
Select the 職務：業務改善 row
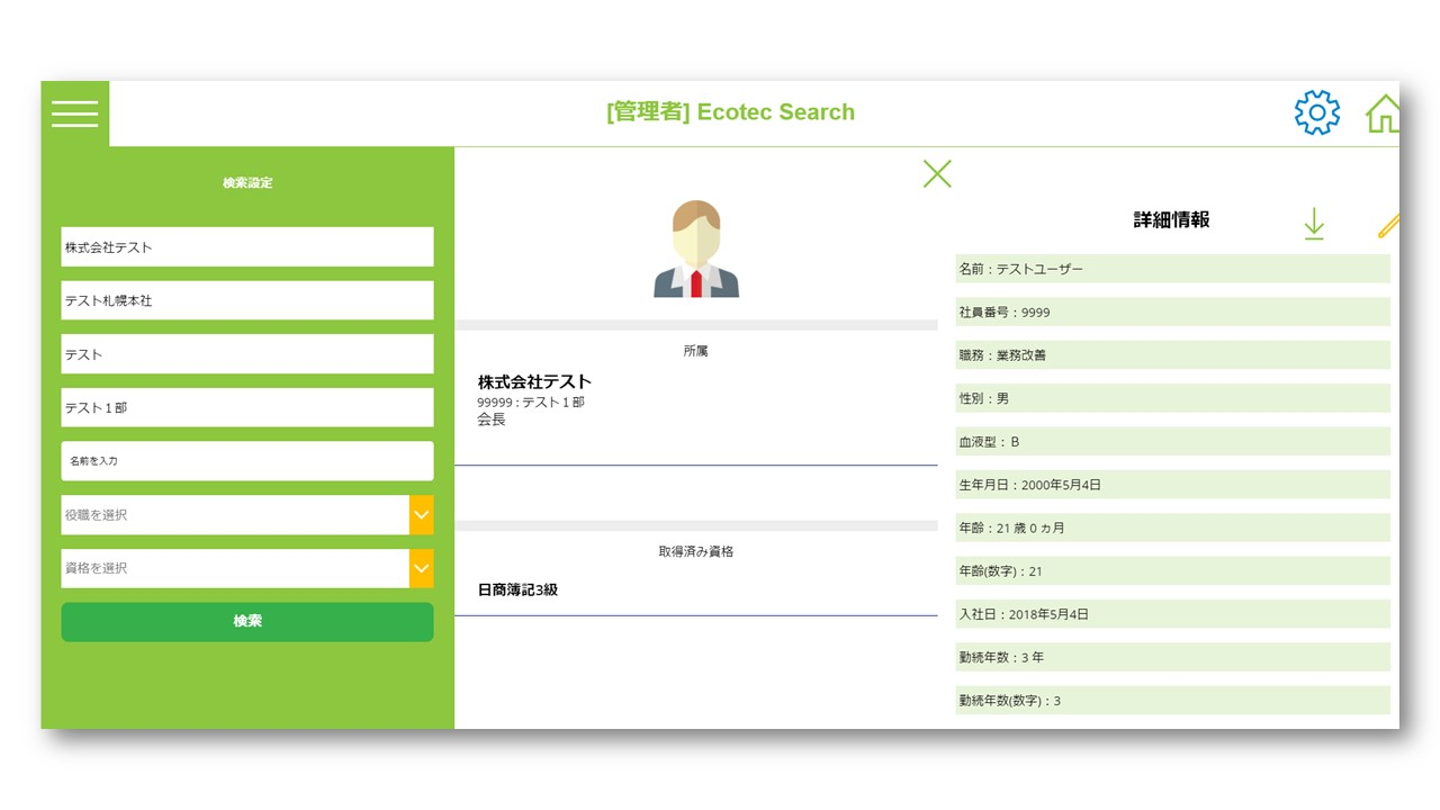[1172, 355]
